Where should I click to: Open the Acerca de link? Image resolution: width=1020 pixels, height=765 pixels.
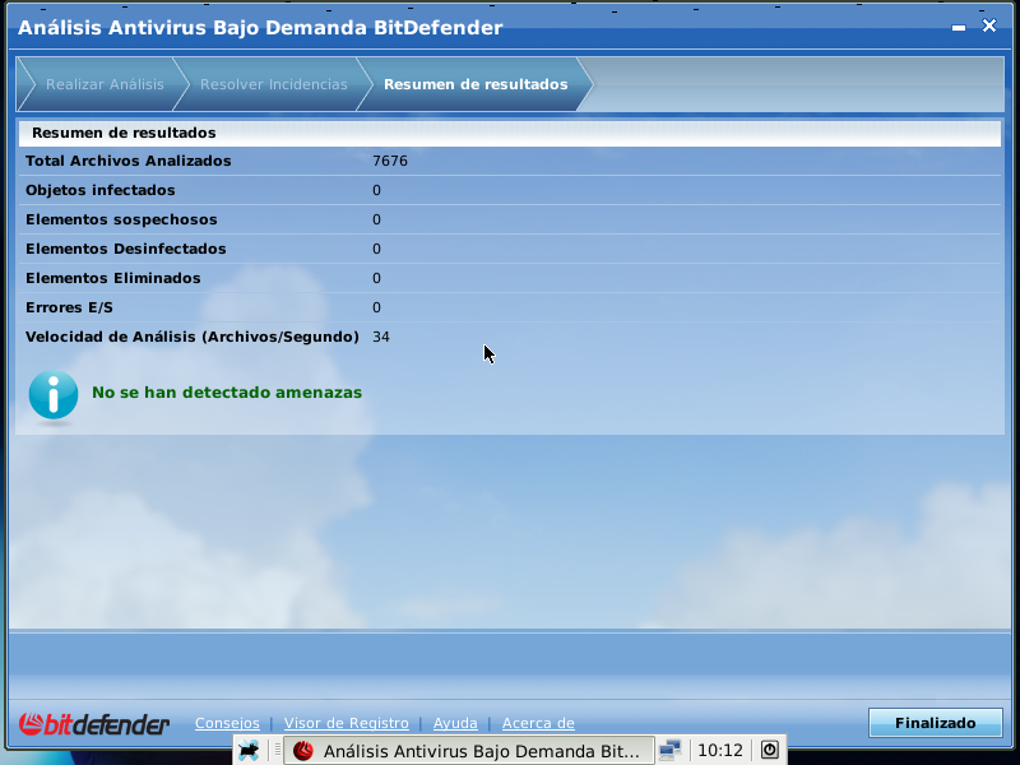point(538,723)
